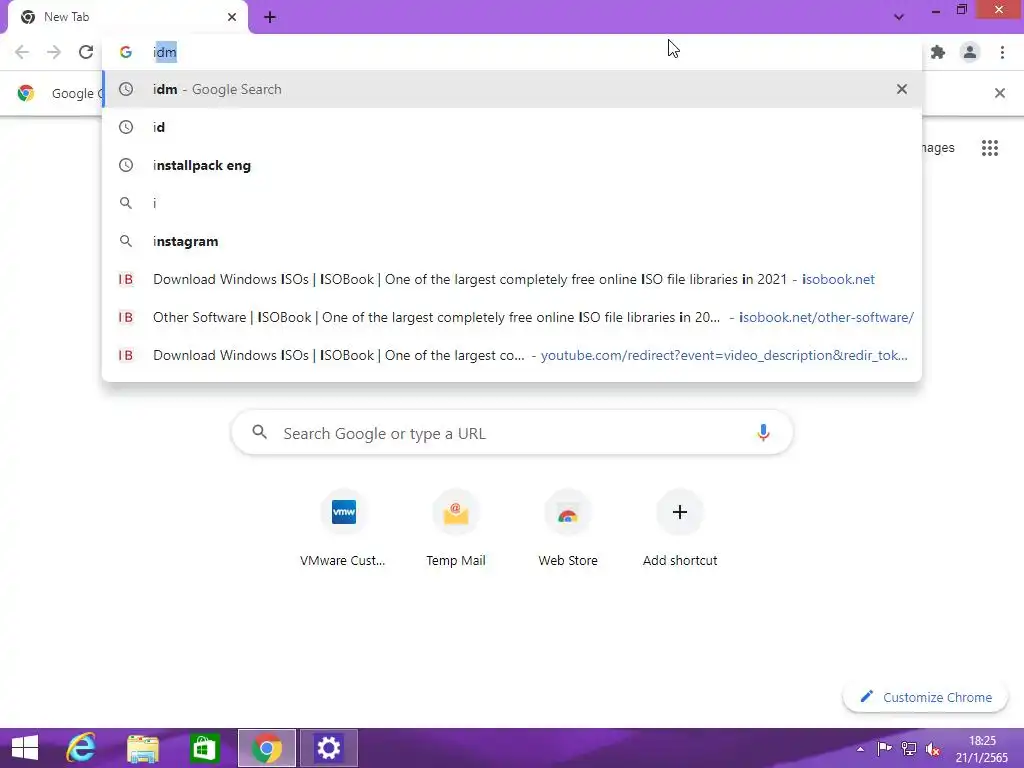Choose the 'idm - Google Search' suggestion
Image resolution: width=1024 pixels, height=768 pixels.
(512, 89)
